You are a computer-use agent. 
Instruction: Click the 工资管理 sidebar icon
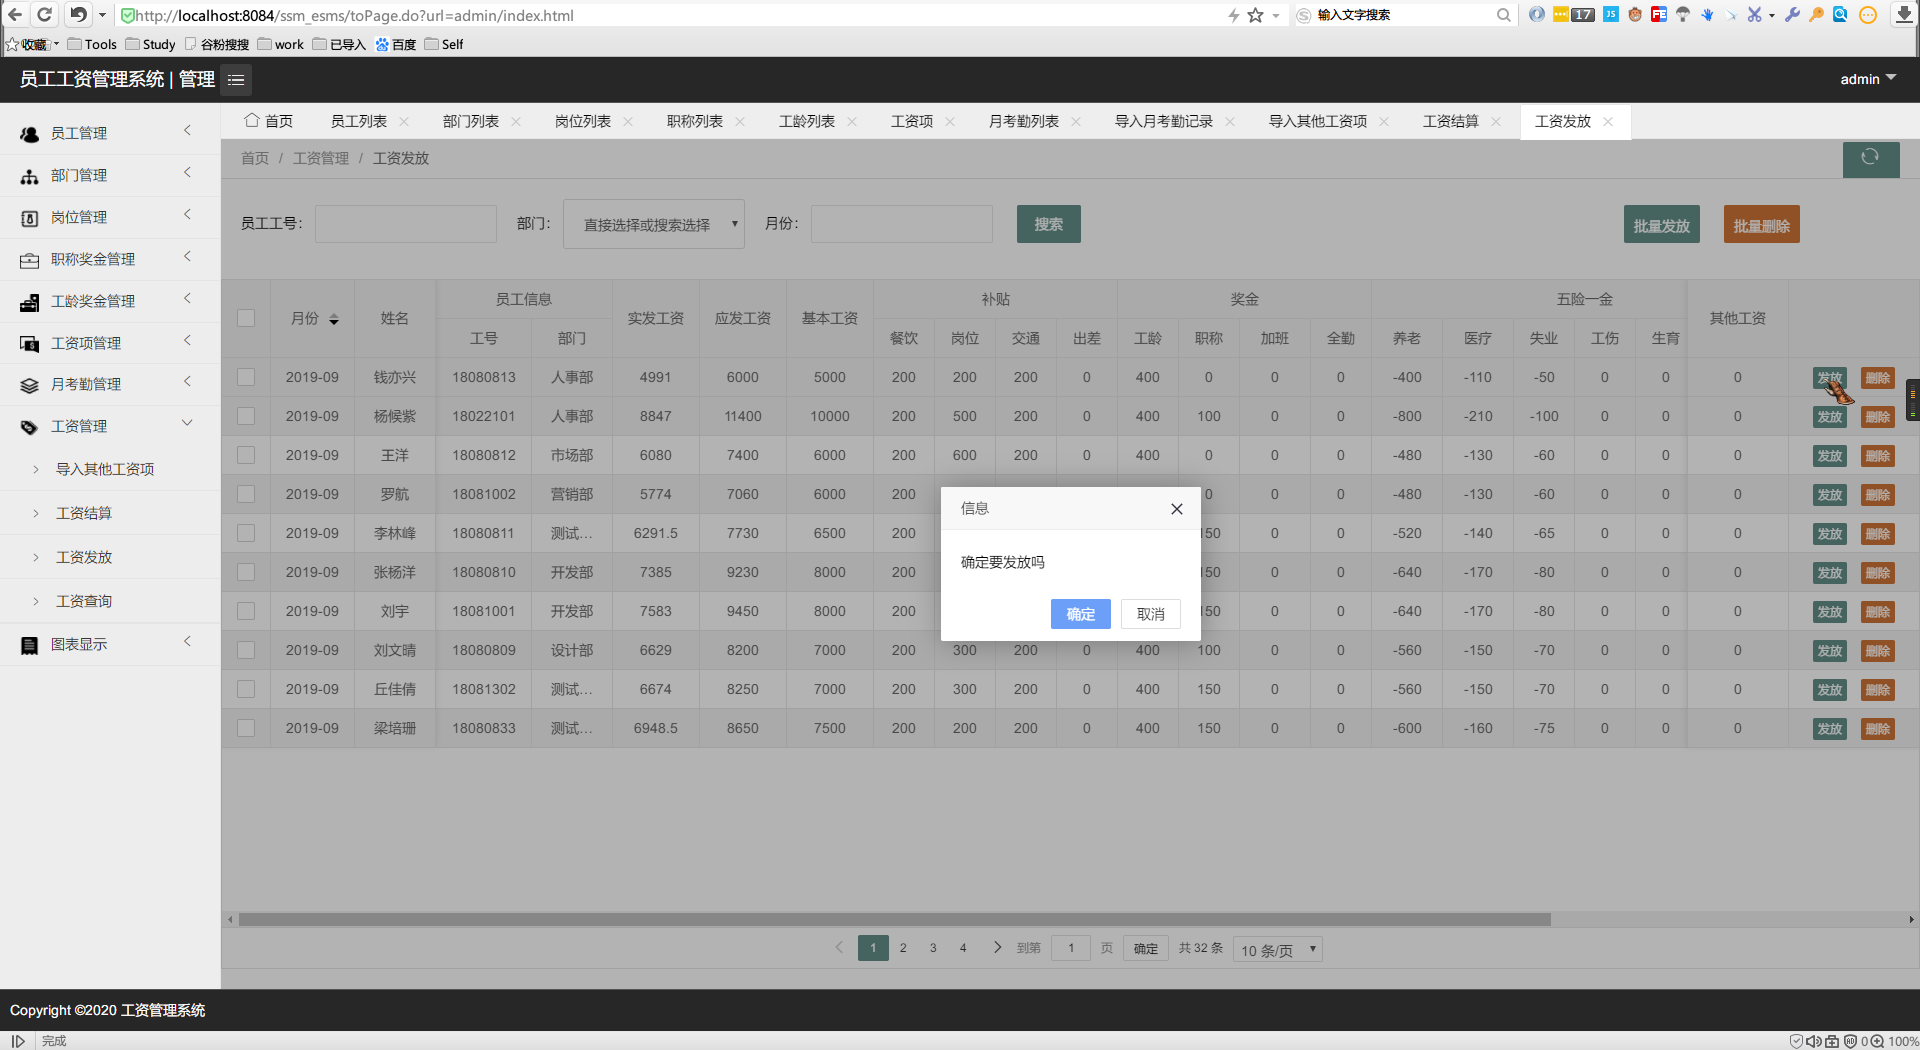(x=30, y=427)
